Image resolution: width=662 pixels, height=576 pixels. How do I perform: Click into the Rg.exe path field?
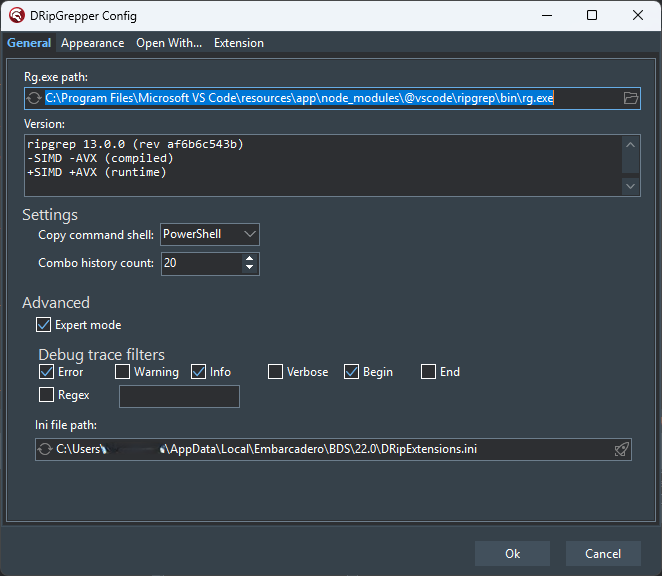click(332, 98)
